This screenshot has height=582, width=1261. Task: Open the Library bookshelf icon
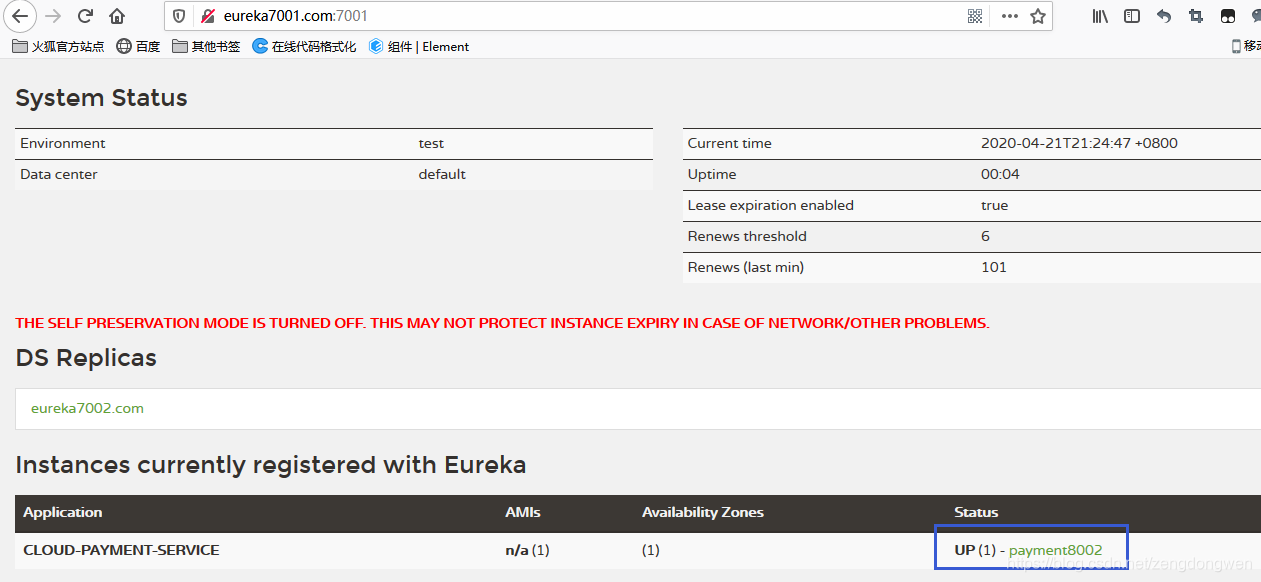(1100, 16)
